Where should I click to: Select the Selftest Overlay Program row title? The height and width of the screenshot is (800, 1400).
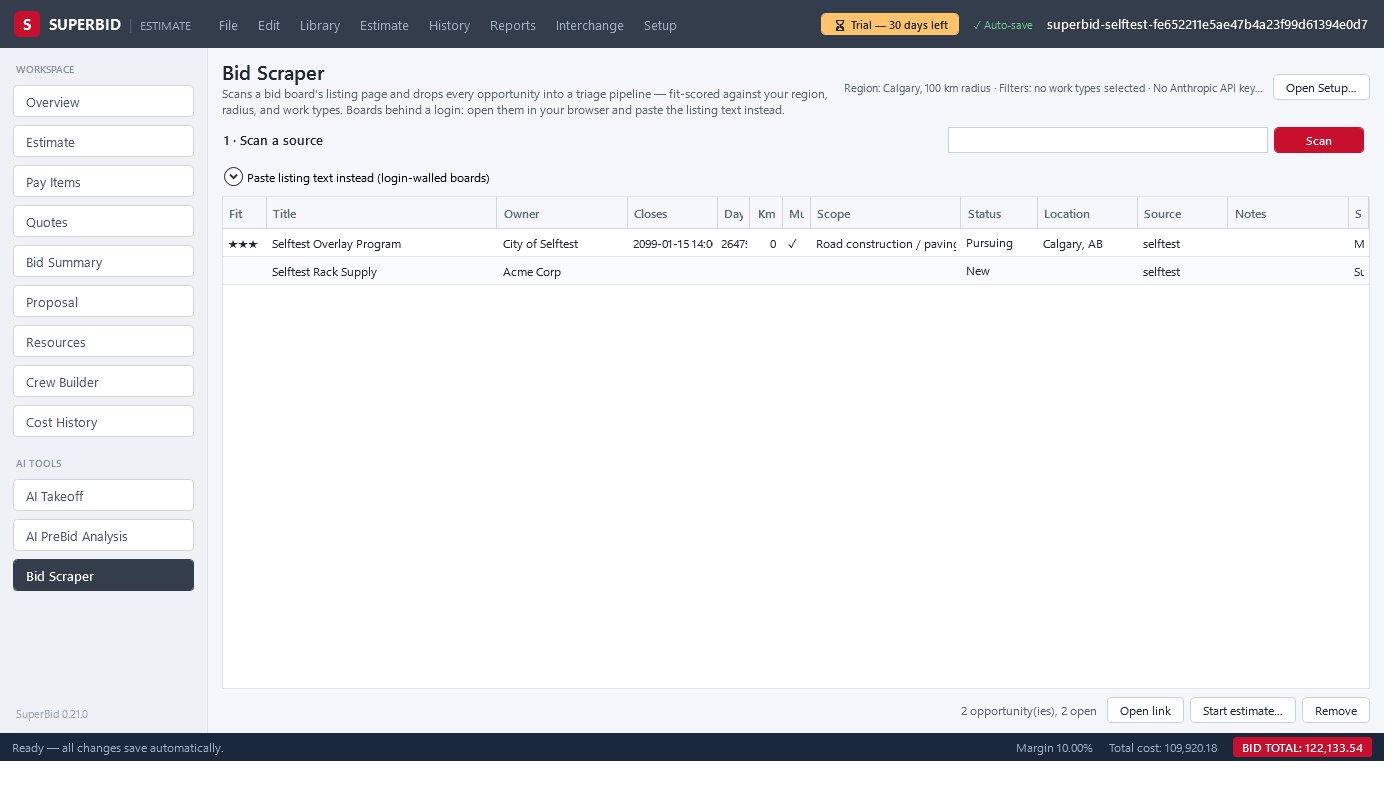click(x=336, y=243)
